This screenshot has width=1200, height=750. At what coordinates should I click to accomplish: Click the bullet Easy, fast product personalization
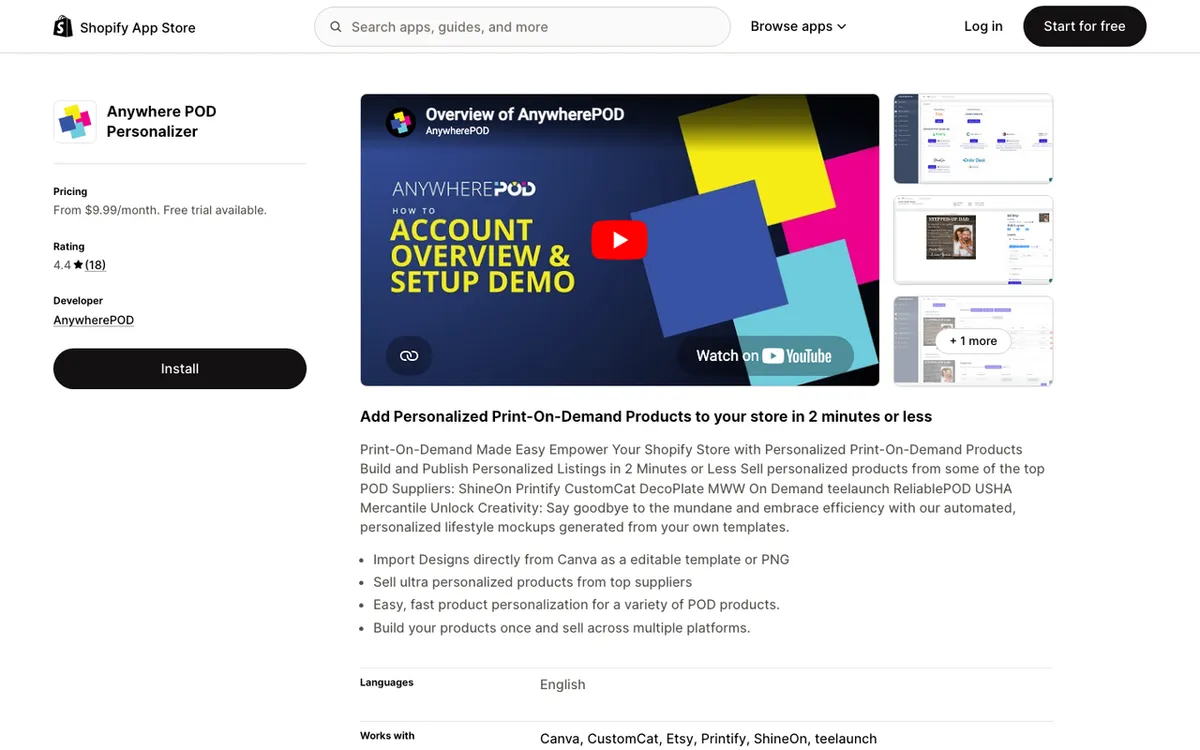(x=576, y=604)
